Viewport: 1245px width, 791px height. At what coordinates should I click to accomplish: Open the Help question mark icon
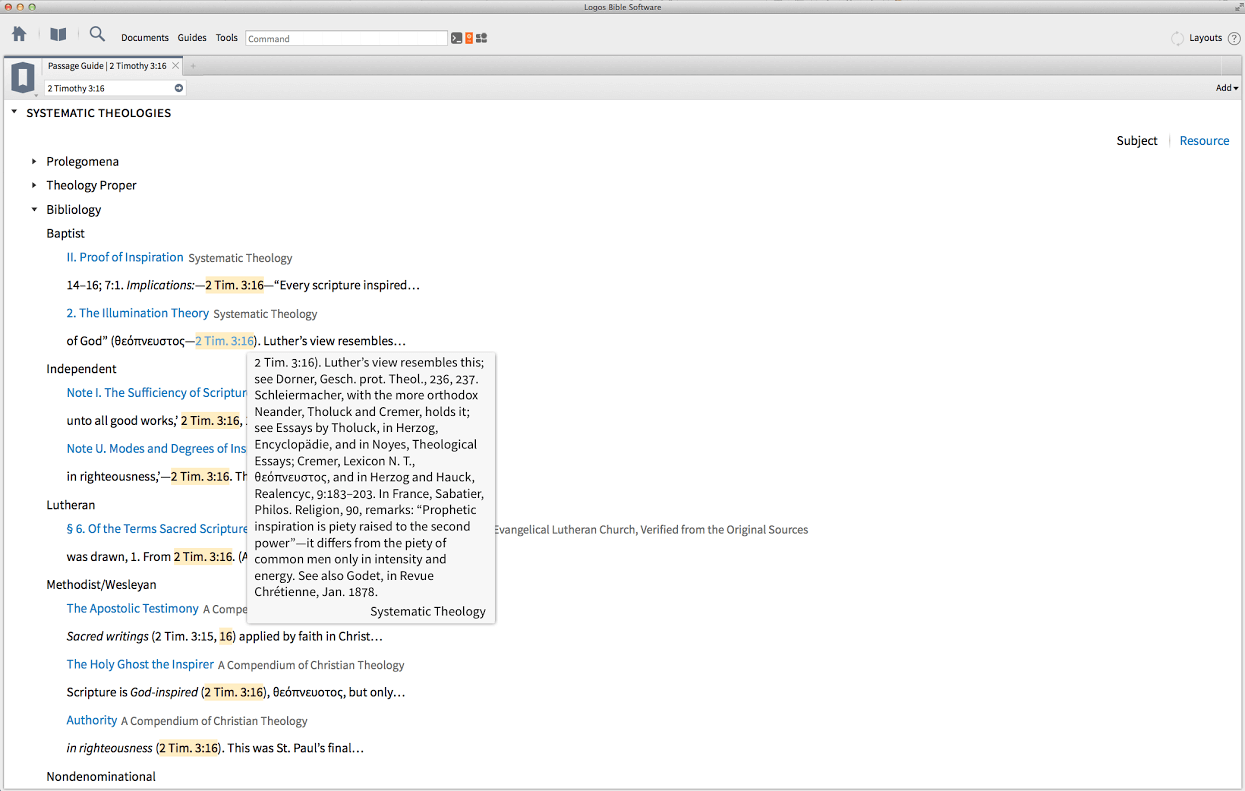[1234, 38]
